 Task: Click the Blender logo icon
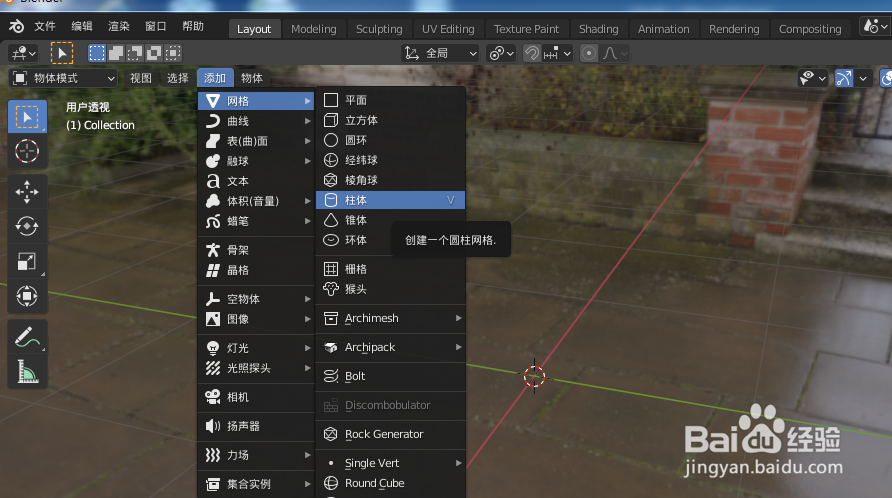coord(16,26)
